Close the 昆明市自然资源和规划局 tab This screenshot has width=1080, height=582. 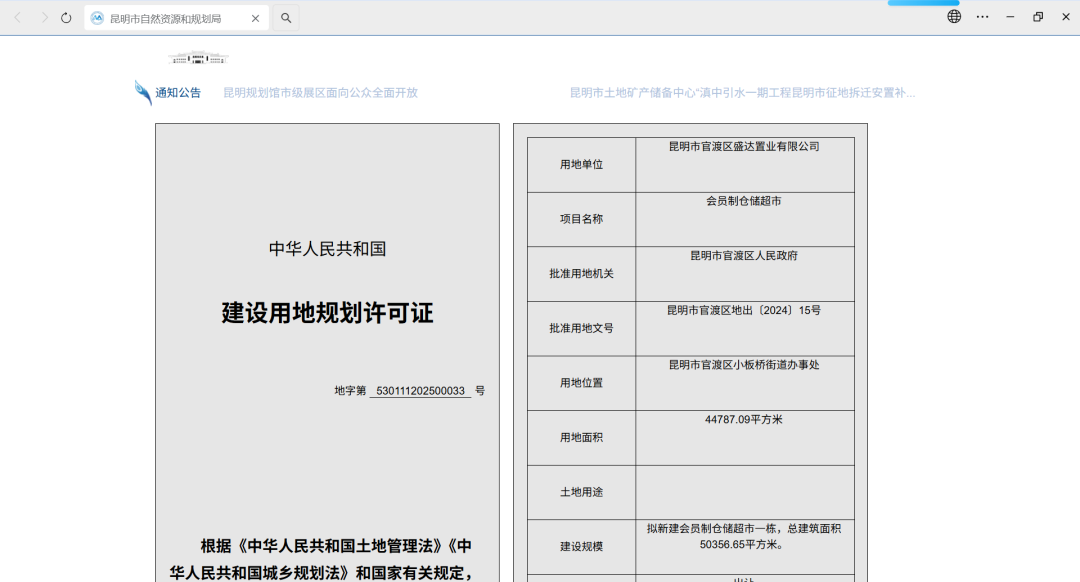(255, 18)
